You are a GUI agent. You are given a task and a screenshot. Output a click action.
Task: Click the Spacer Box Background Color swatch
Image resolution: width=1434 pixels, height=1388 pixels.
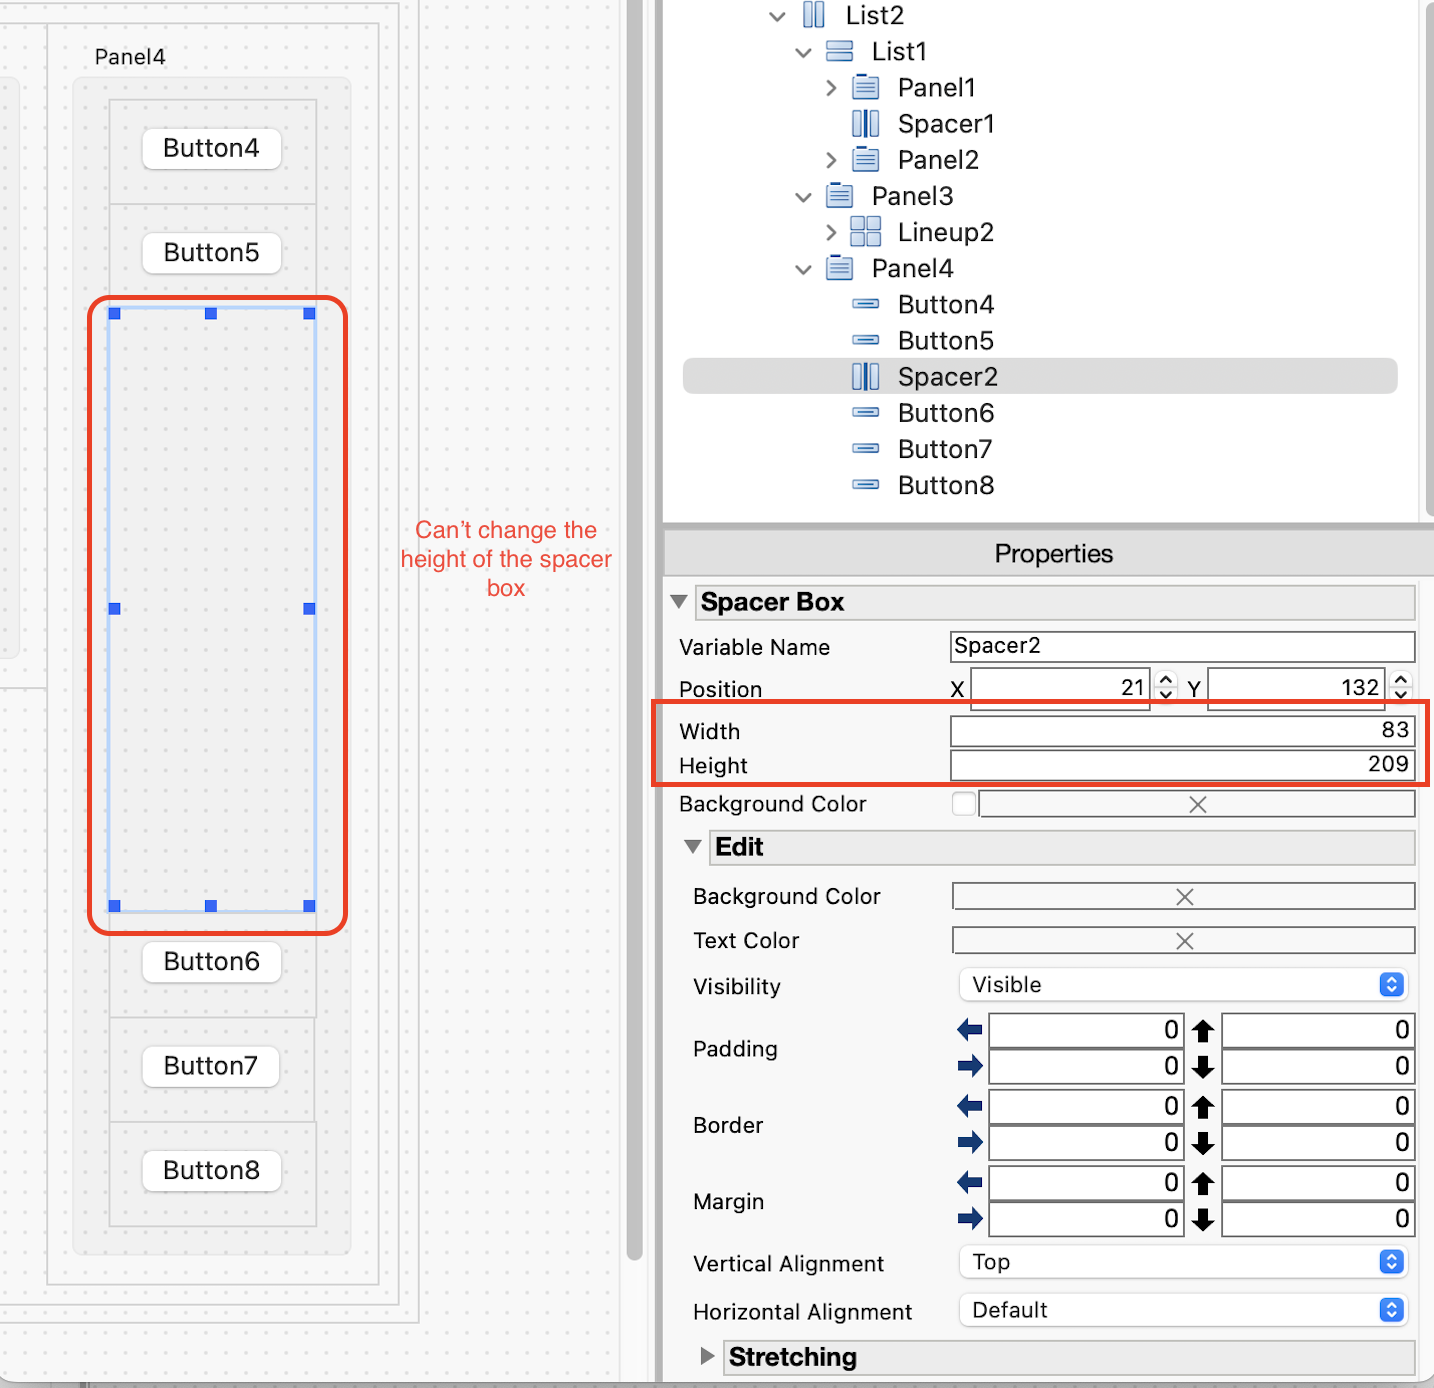click(963, 803)
